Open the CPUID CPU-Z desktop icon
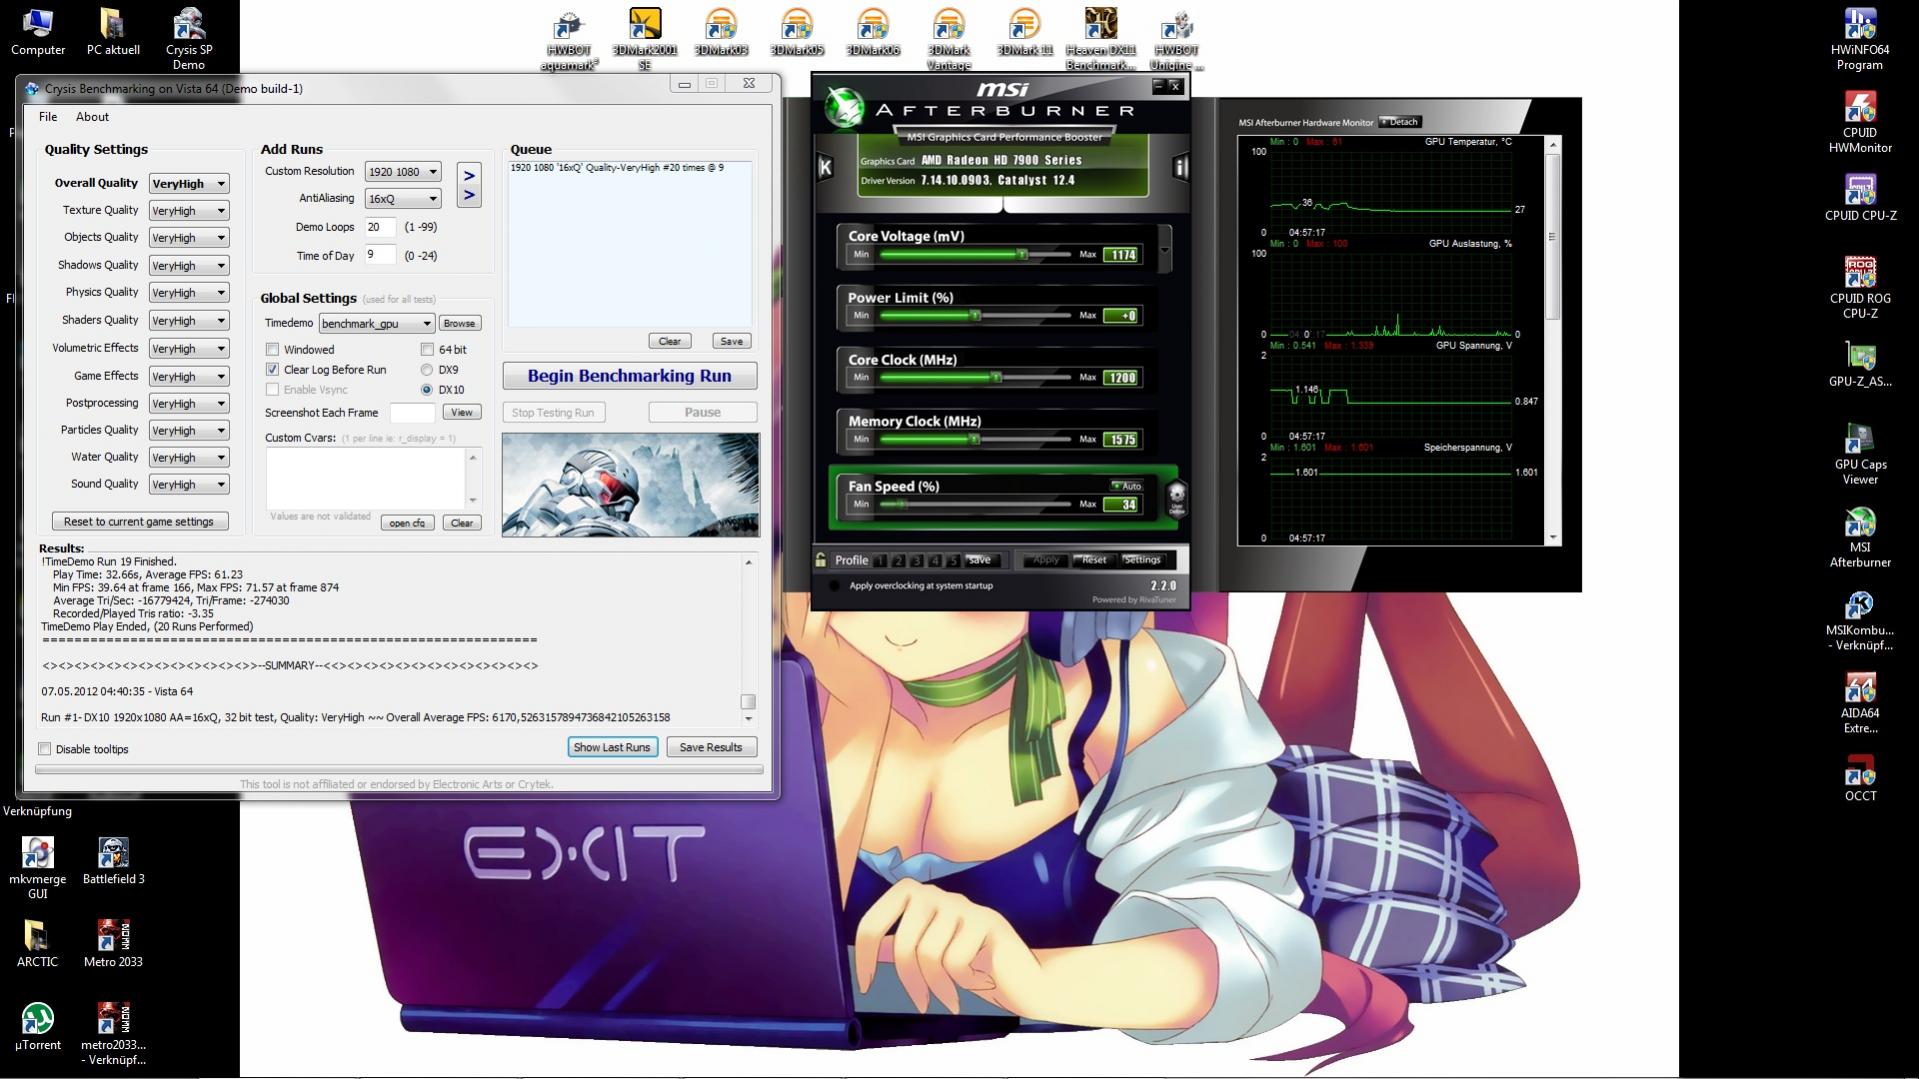 click(x=1860, y=197)
